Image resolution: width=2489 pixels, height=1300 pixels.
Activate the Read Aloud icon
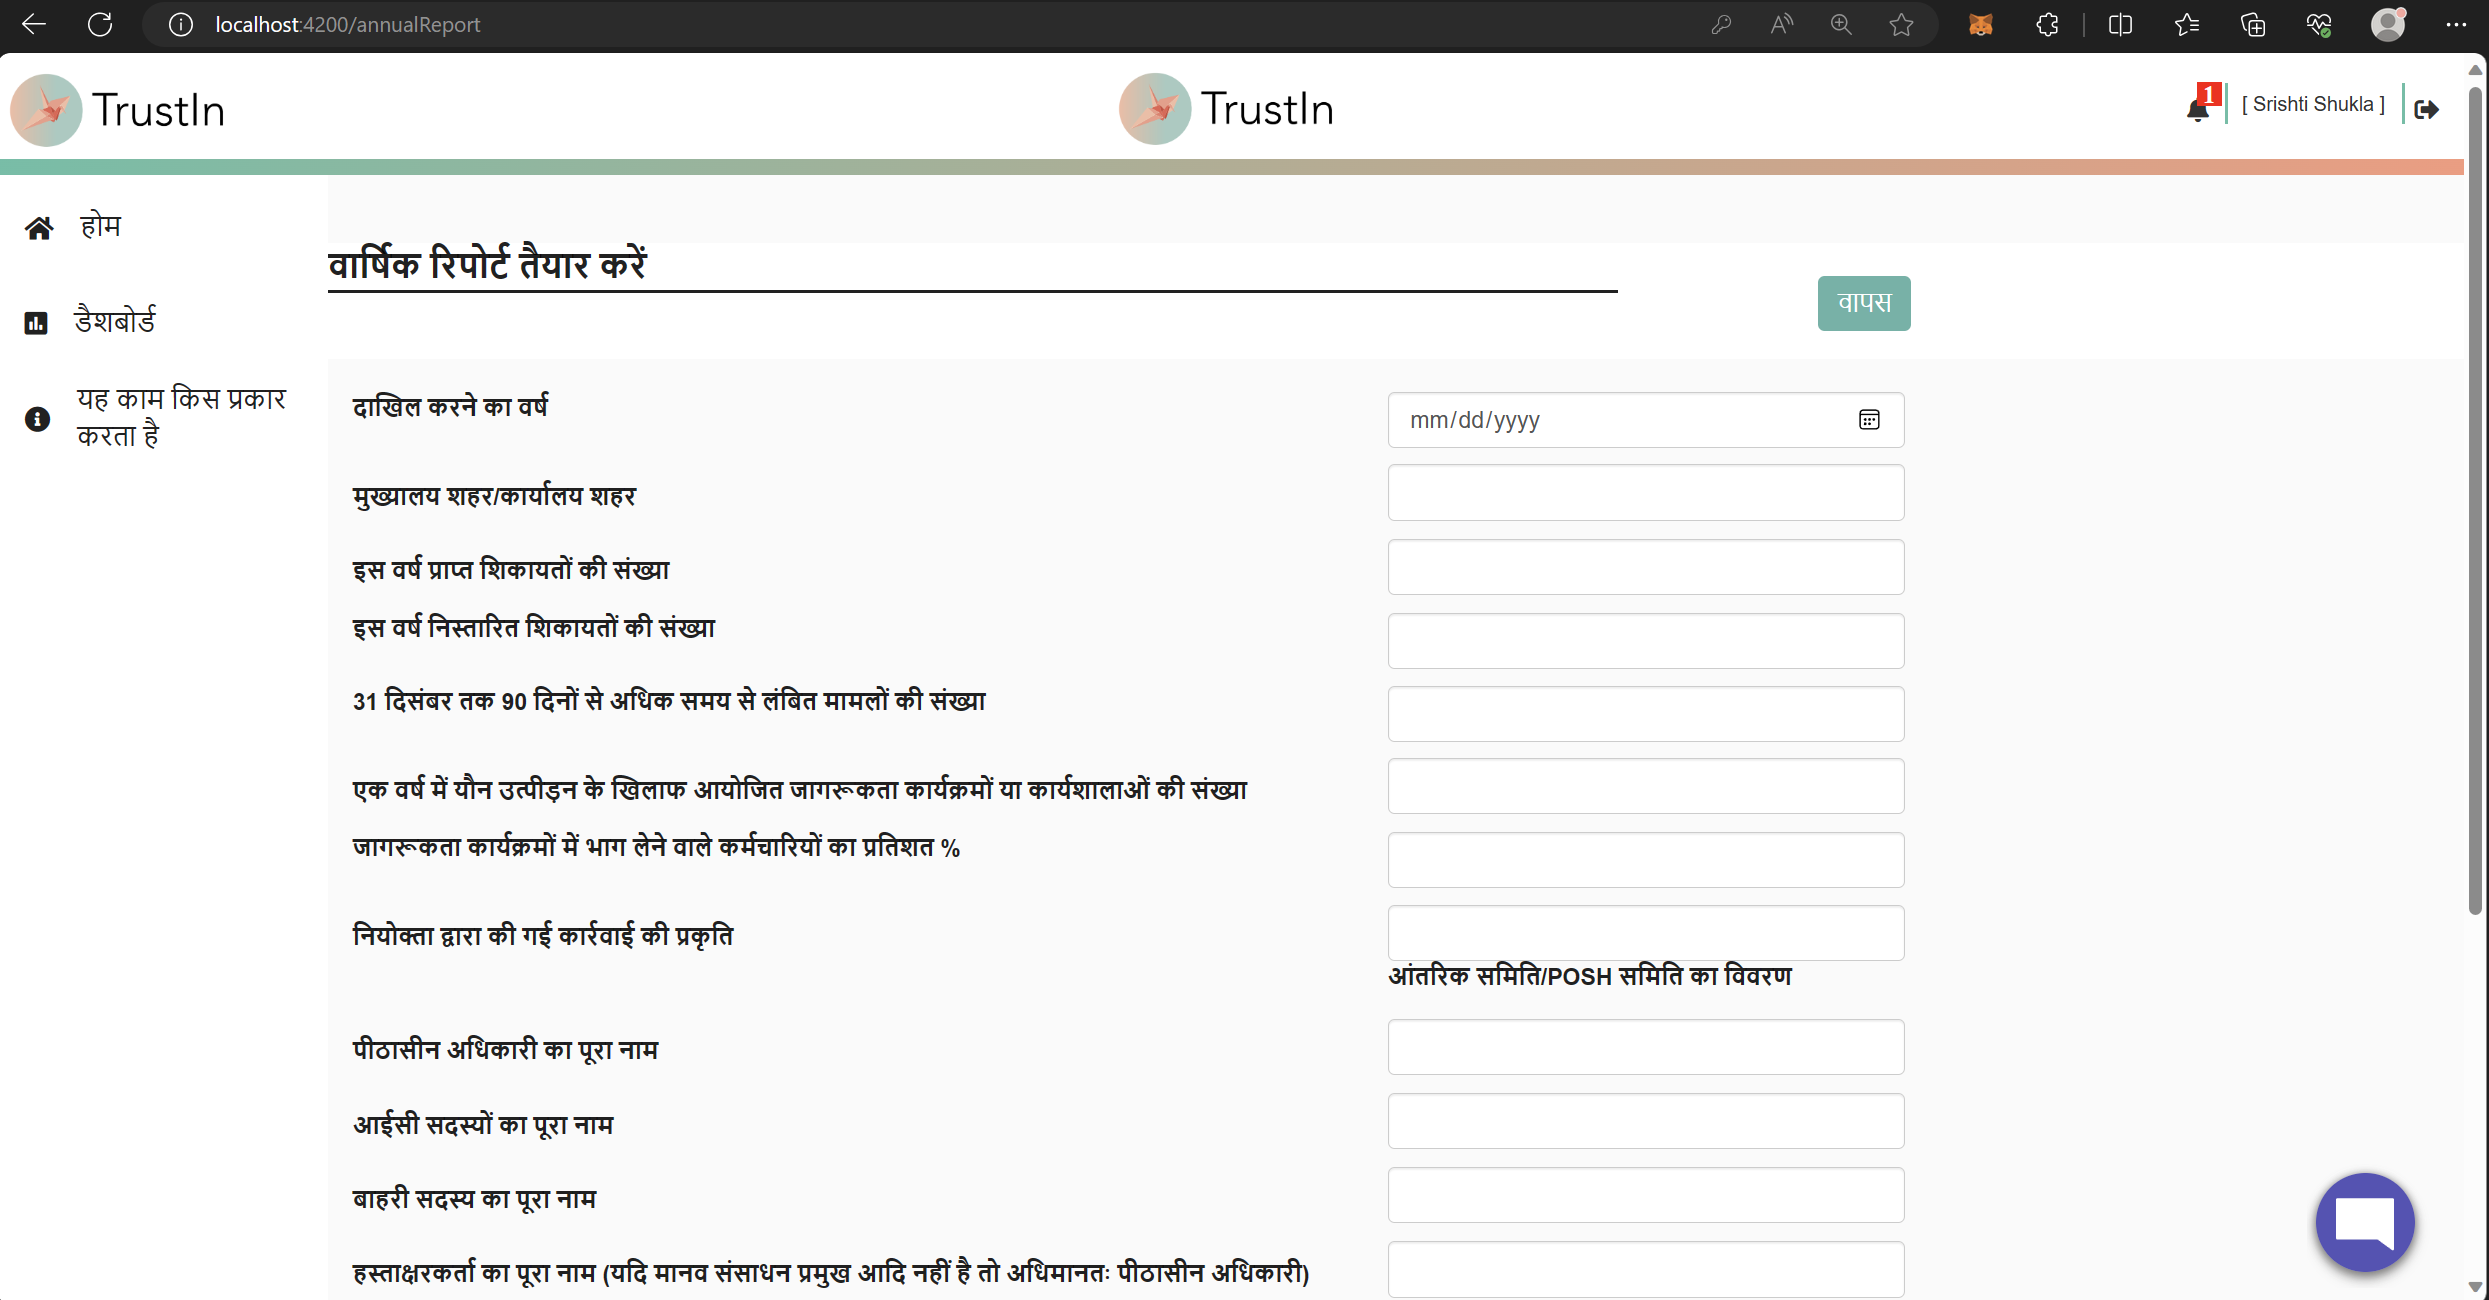tap(1781, 24)
